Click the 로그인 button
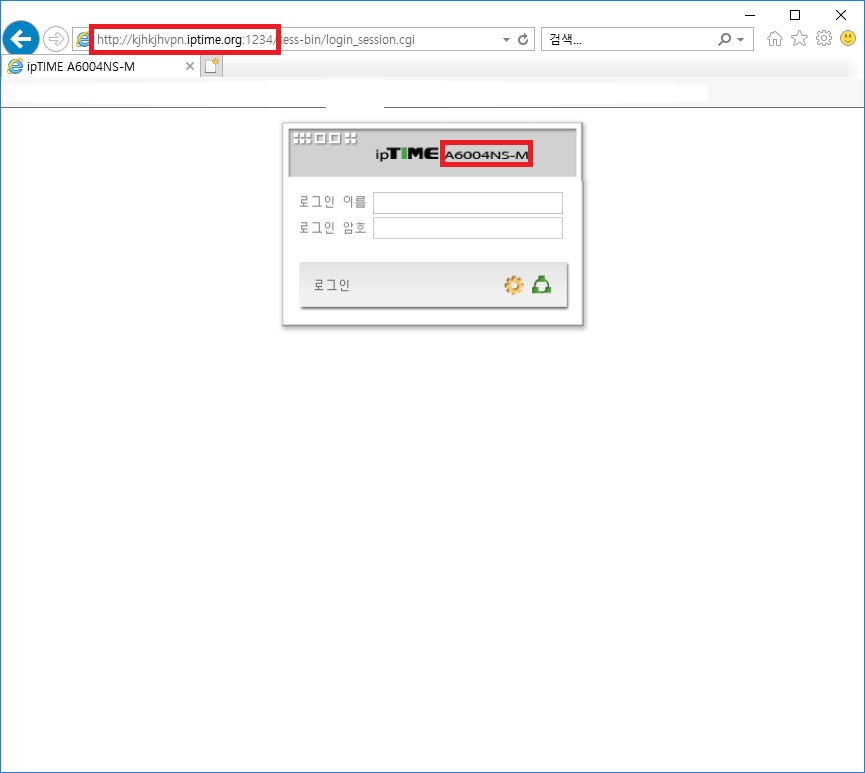Screen dimensions: 865x773 click(x=433, y=285)
